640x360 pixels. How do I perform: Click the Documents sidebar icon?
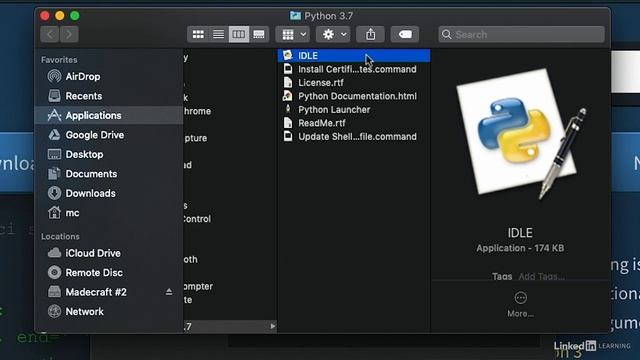click(54, 173)
